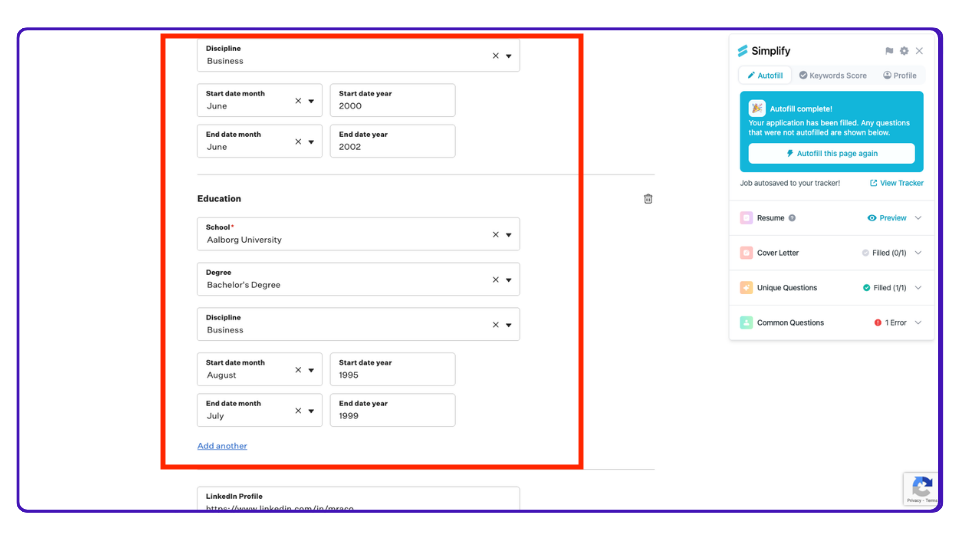Edit the End date year 2002 field
Image resolution: width=960 pixels, height=540 pixels.
[x=392, y=141]
